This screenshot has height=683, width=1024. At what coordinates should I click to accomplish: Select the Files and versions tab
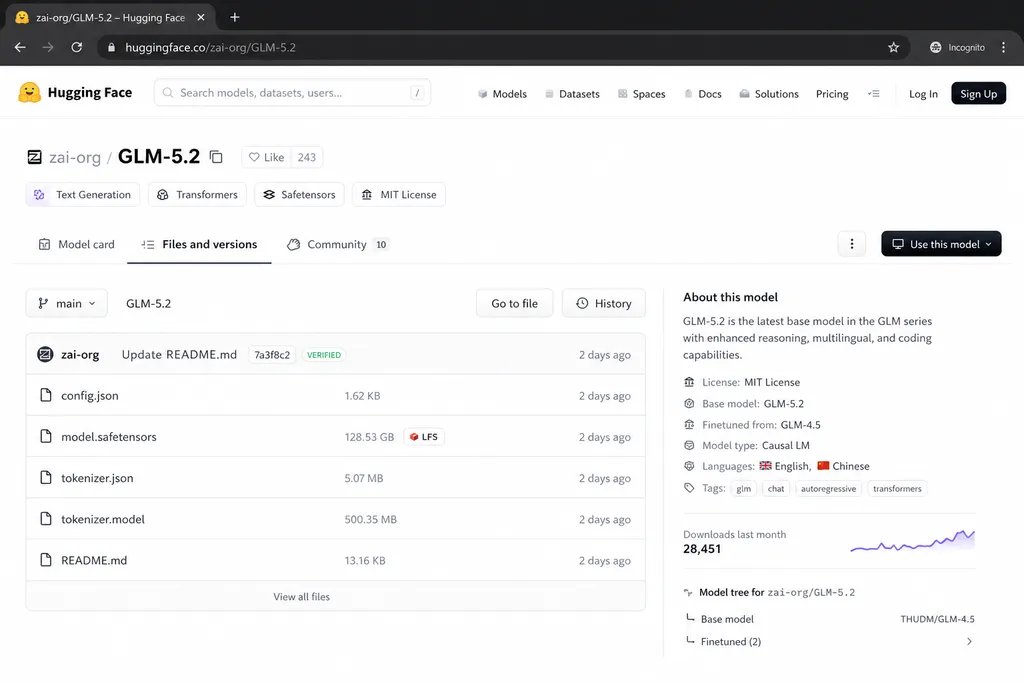[199, 244]
